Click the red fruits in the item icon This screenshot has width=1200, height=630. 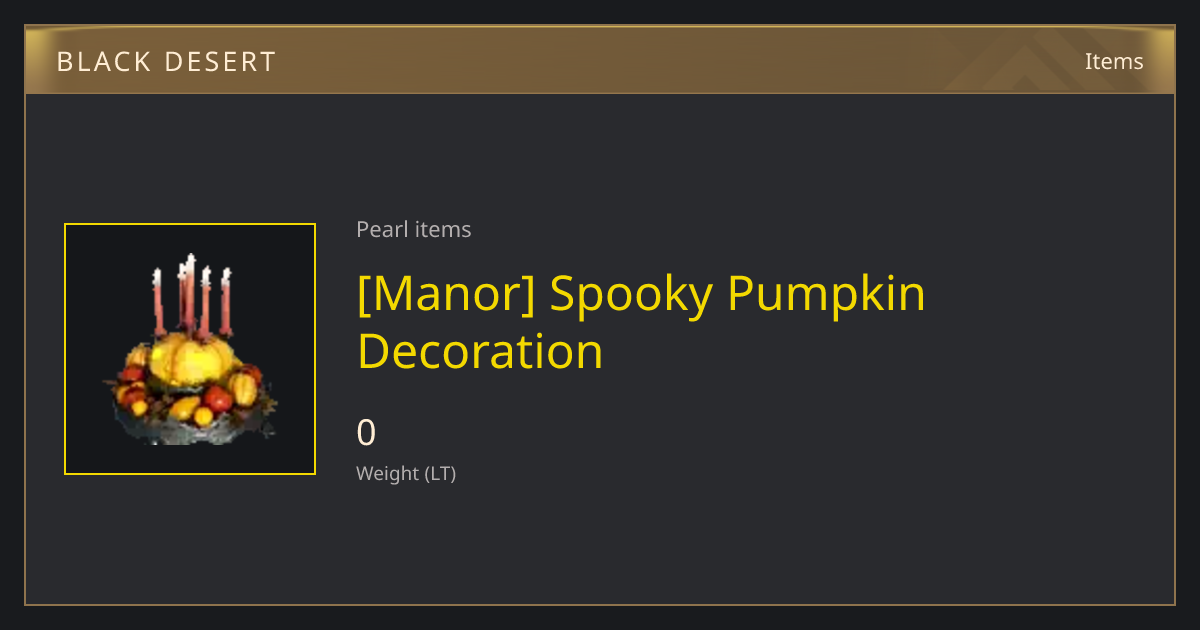(218, 400)
